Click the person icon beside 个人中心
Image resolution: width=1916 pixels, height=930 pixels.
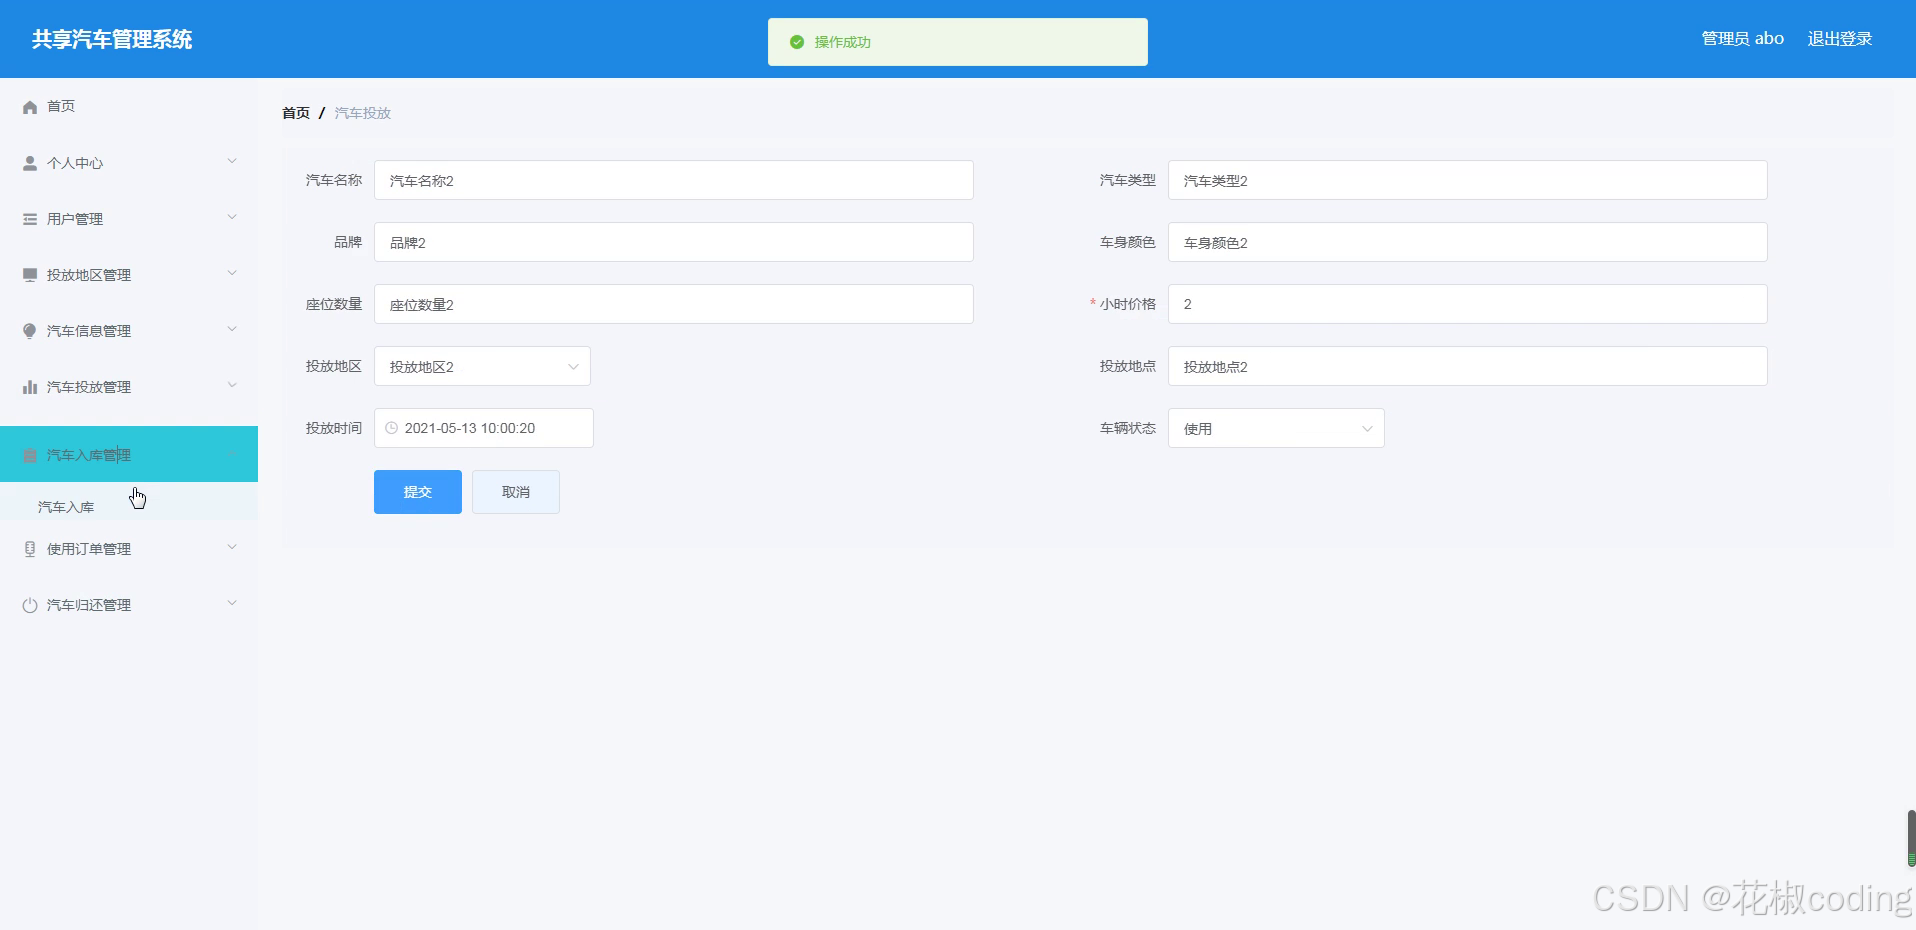30,163
